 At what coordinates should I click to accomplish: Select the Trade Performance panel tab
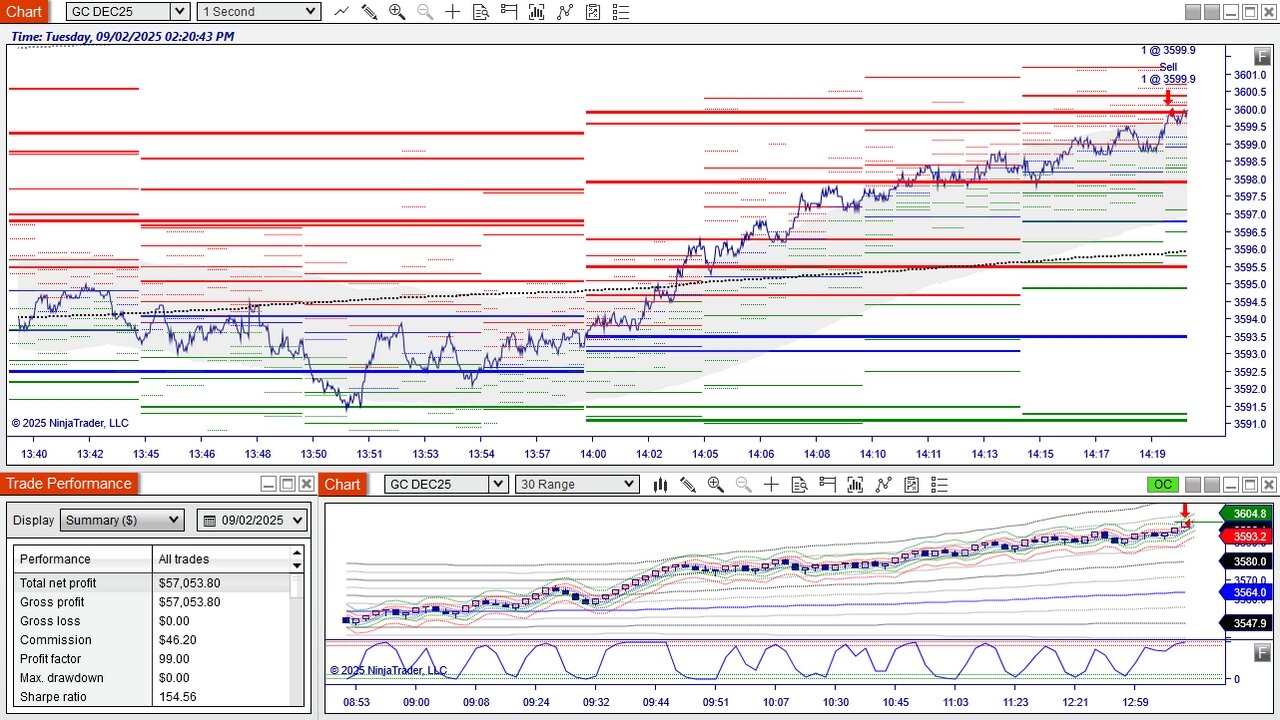tap(68, 484)
